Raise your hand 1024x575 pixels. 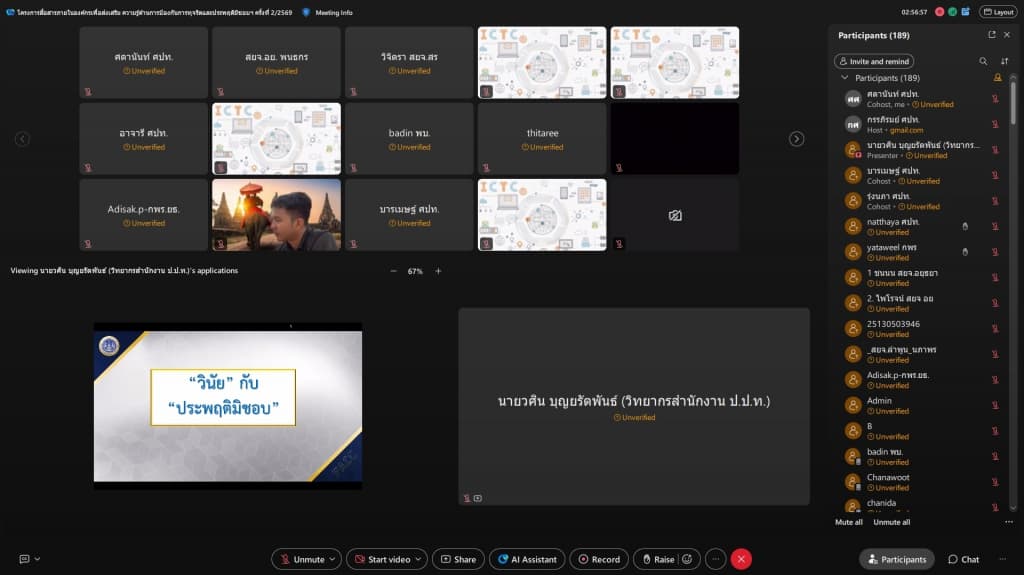[658, 559]
